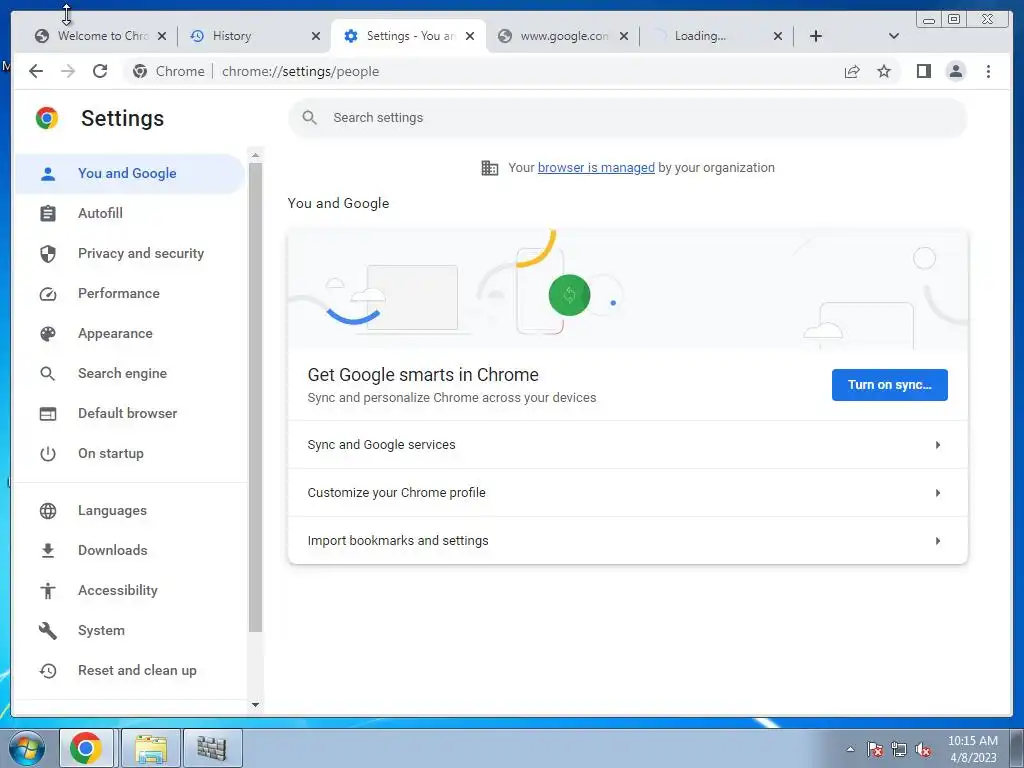Open the profile avatar menu
This screenshot has width=1024, height=768.
tap(955, 71)
